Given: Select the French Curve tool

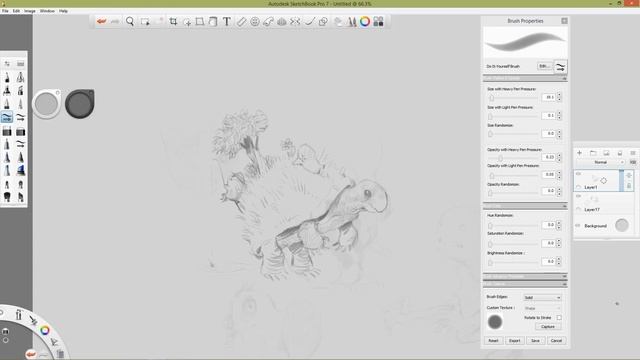Looking at the screenshot, I should click(268, 22).
